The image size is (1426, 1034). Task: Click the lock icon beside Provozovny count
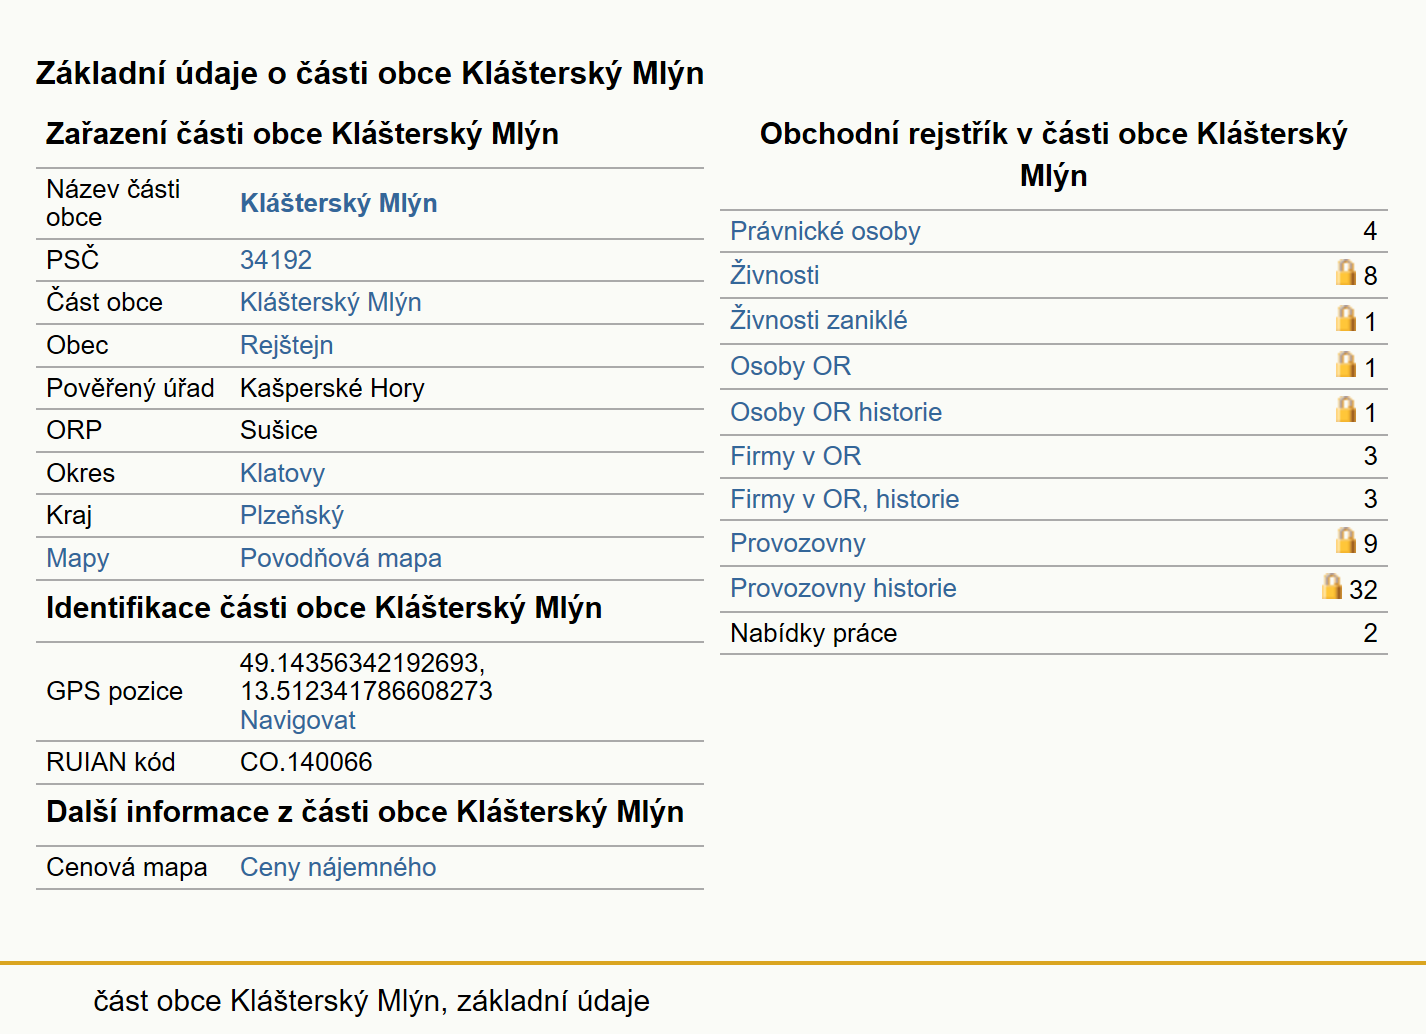pyautogui.click(x=1346, y=541)
